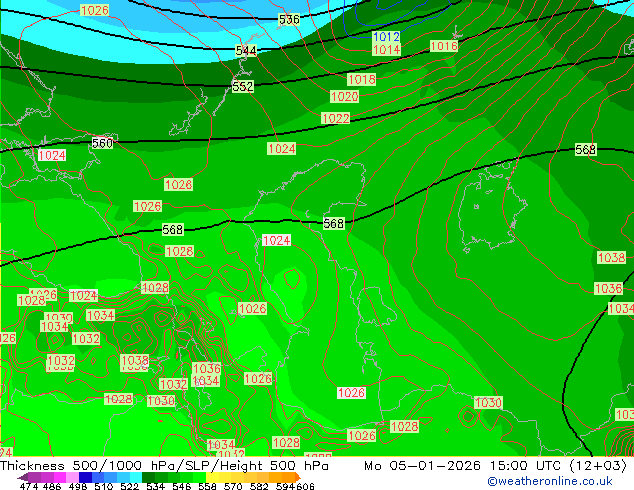Screen dimensions: 634x490
Task: Click the forecast date 'Mo 05-01-2026 15:00 UTC (12+03)'
Action: point(495,466)
